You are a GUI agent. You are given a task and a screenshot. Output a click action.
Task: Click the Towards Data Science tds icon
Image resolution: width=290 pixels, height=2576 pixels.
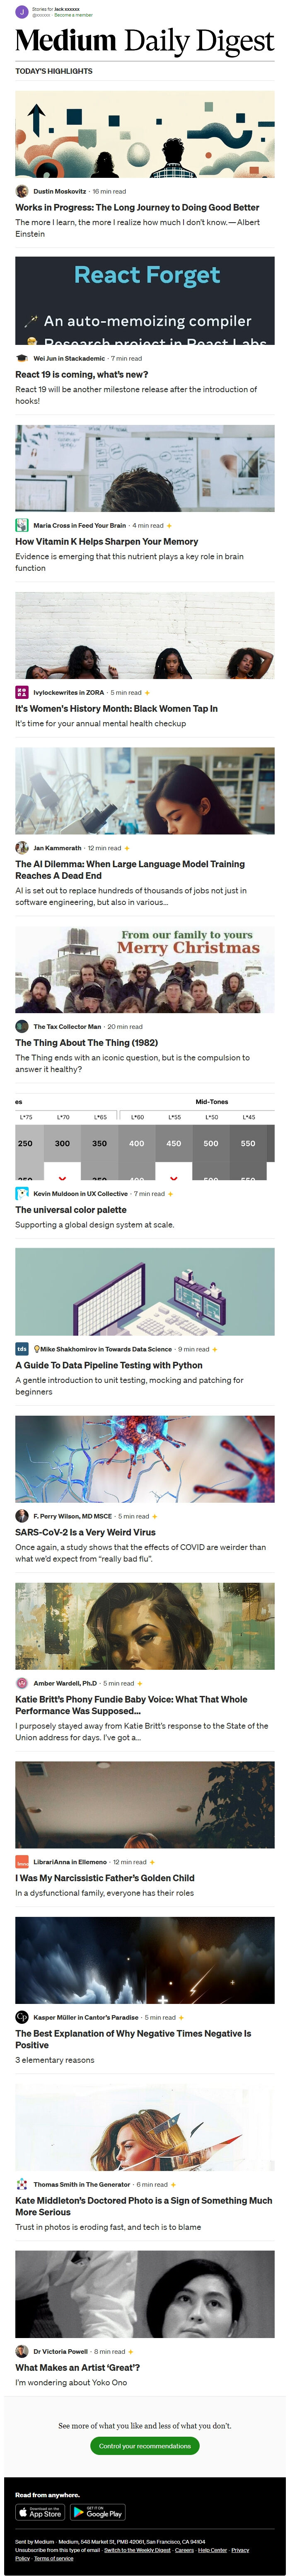coord(22,1349)
